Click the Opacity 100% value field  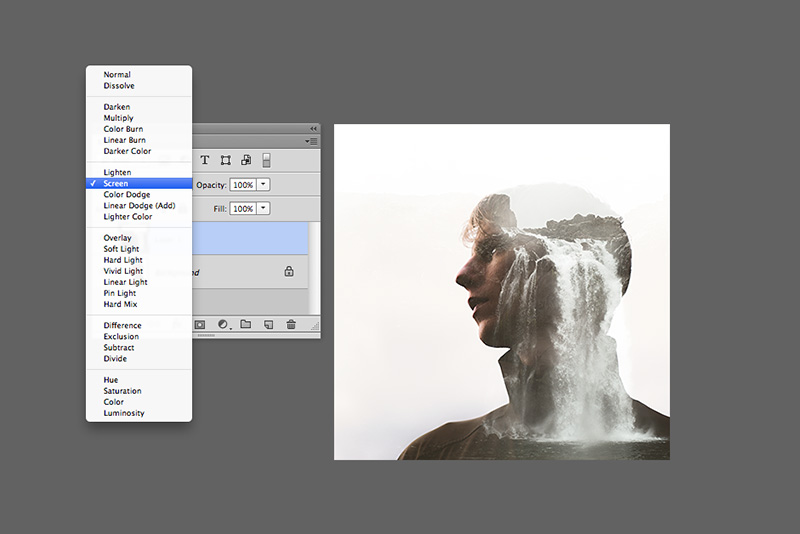click(243, 185)
